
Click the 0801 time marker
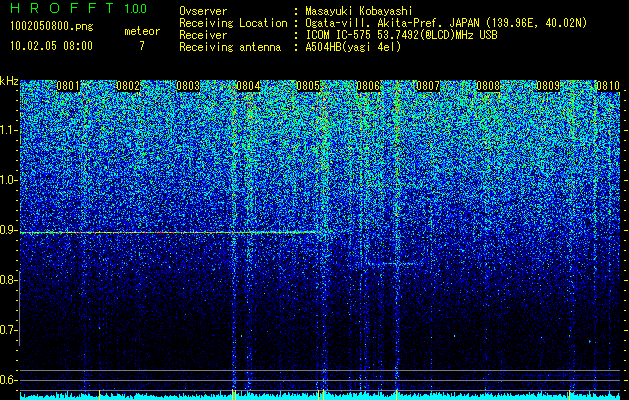tap(68, 86)
